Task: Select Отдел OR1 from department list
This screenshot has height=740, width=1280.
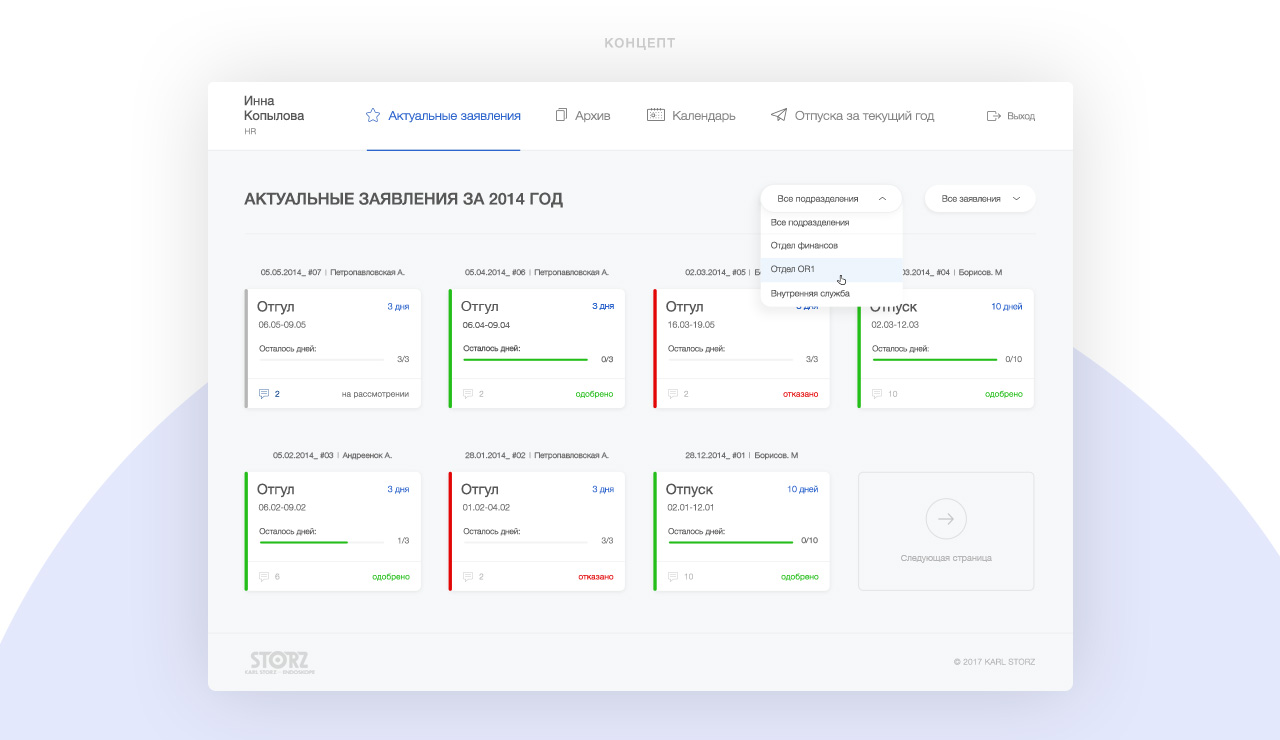Action: click(x=793, y=269)
